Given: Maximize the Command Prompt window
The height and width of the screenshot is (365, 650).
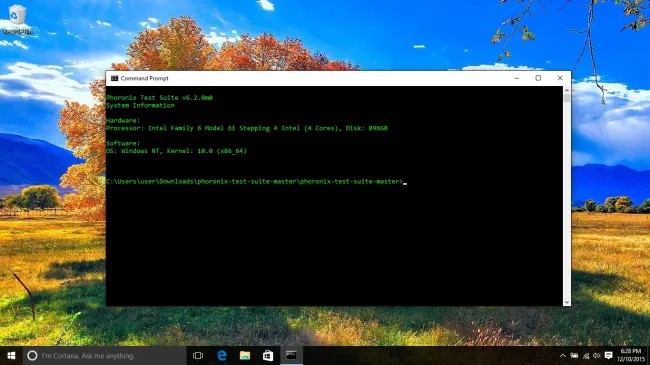Looking at the screenshot, I should tap(538, 78).
